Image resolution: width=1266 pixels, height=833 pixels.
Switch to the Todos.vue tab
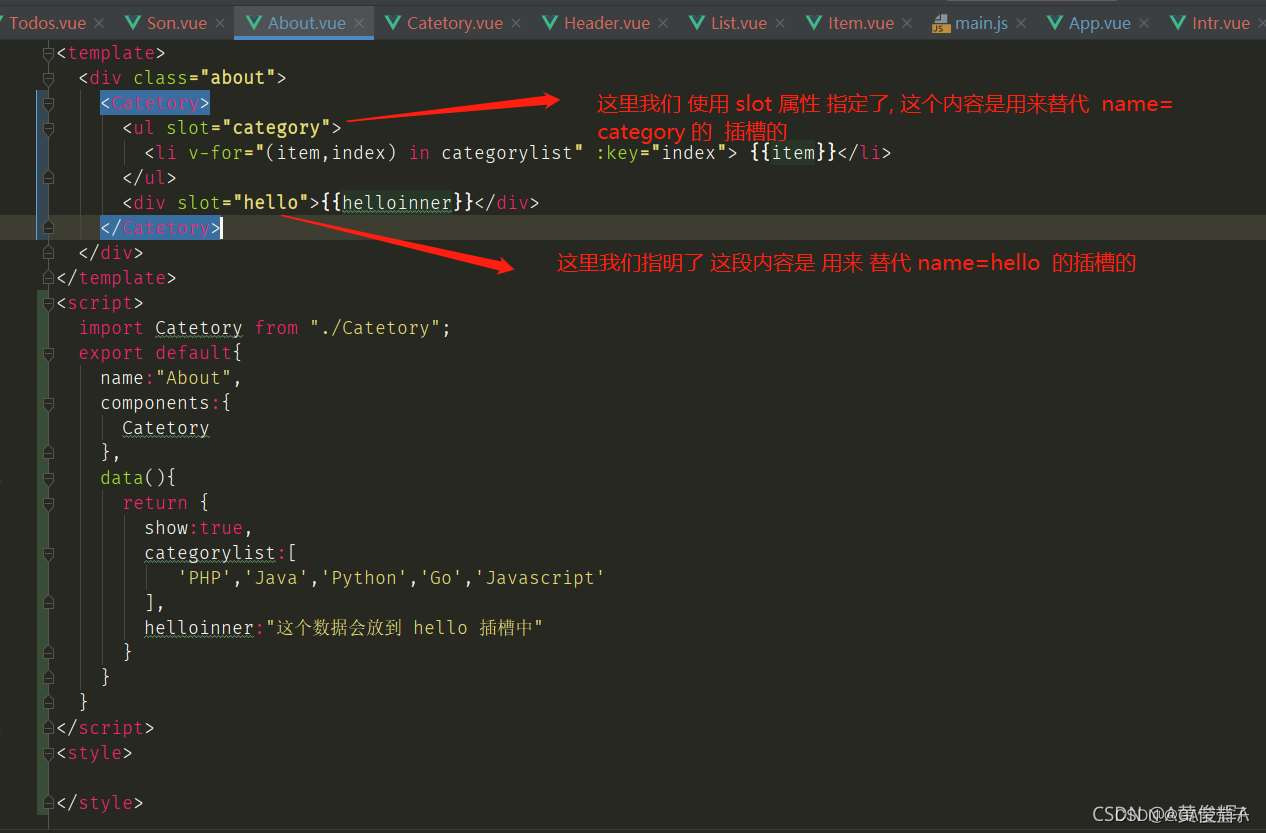(x=47, y=23)
